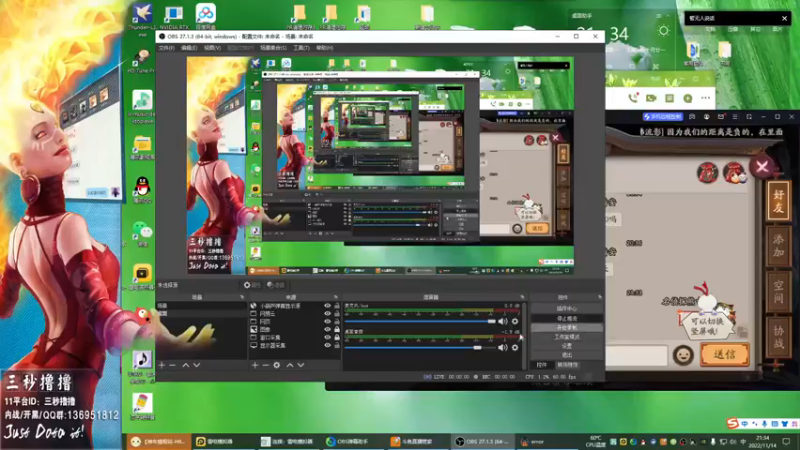Image resolution: width=800 pixels, height=450 pixels.
Task: Remove the selected source with the minus icon
Action: 265,365
